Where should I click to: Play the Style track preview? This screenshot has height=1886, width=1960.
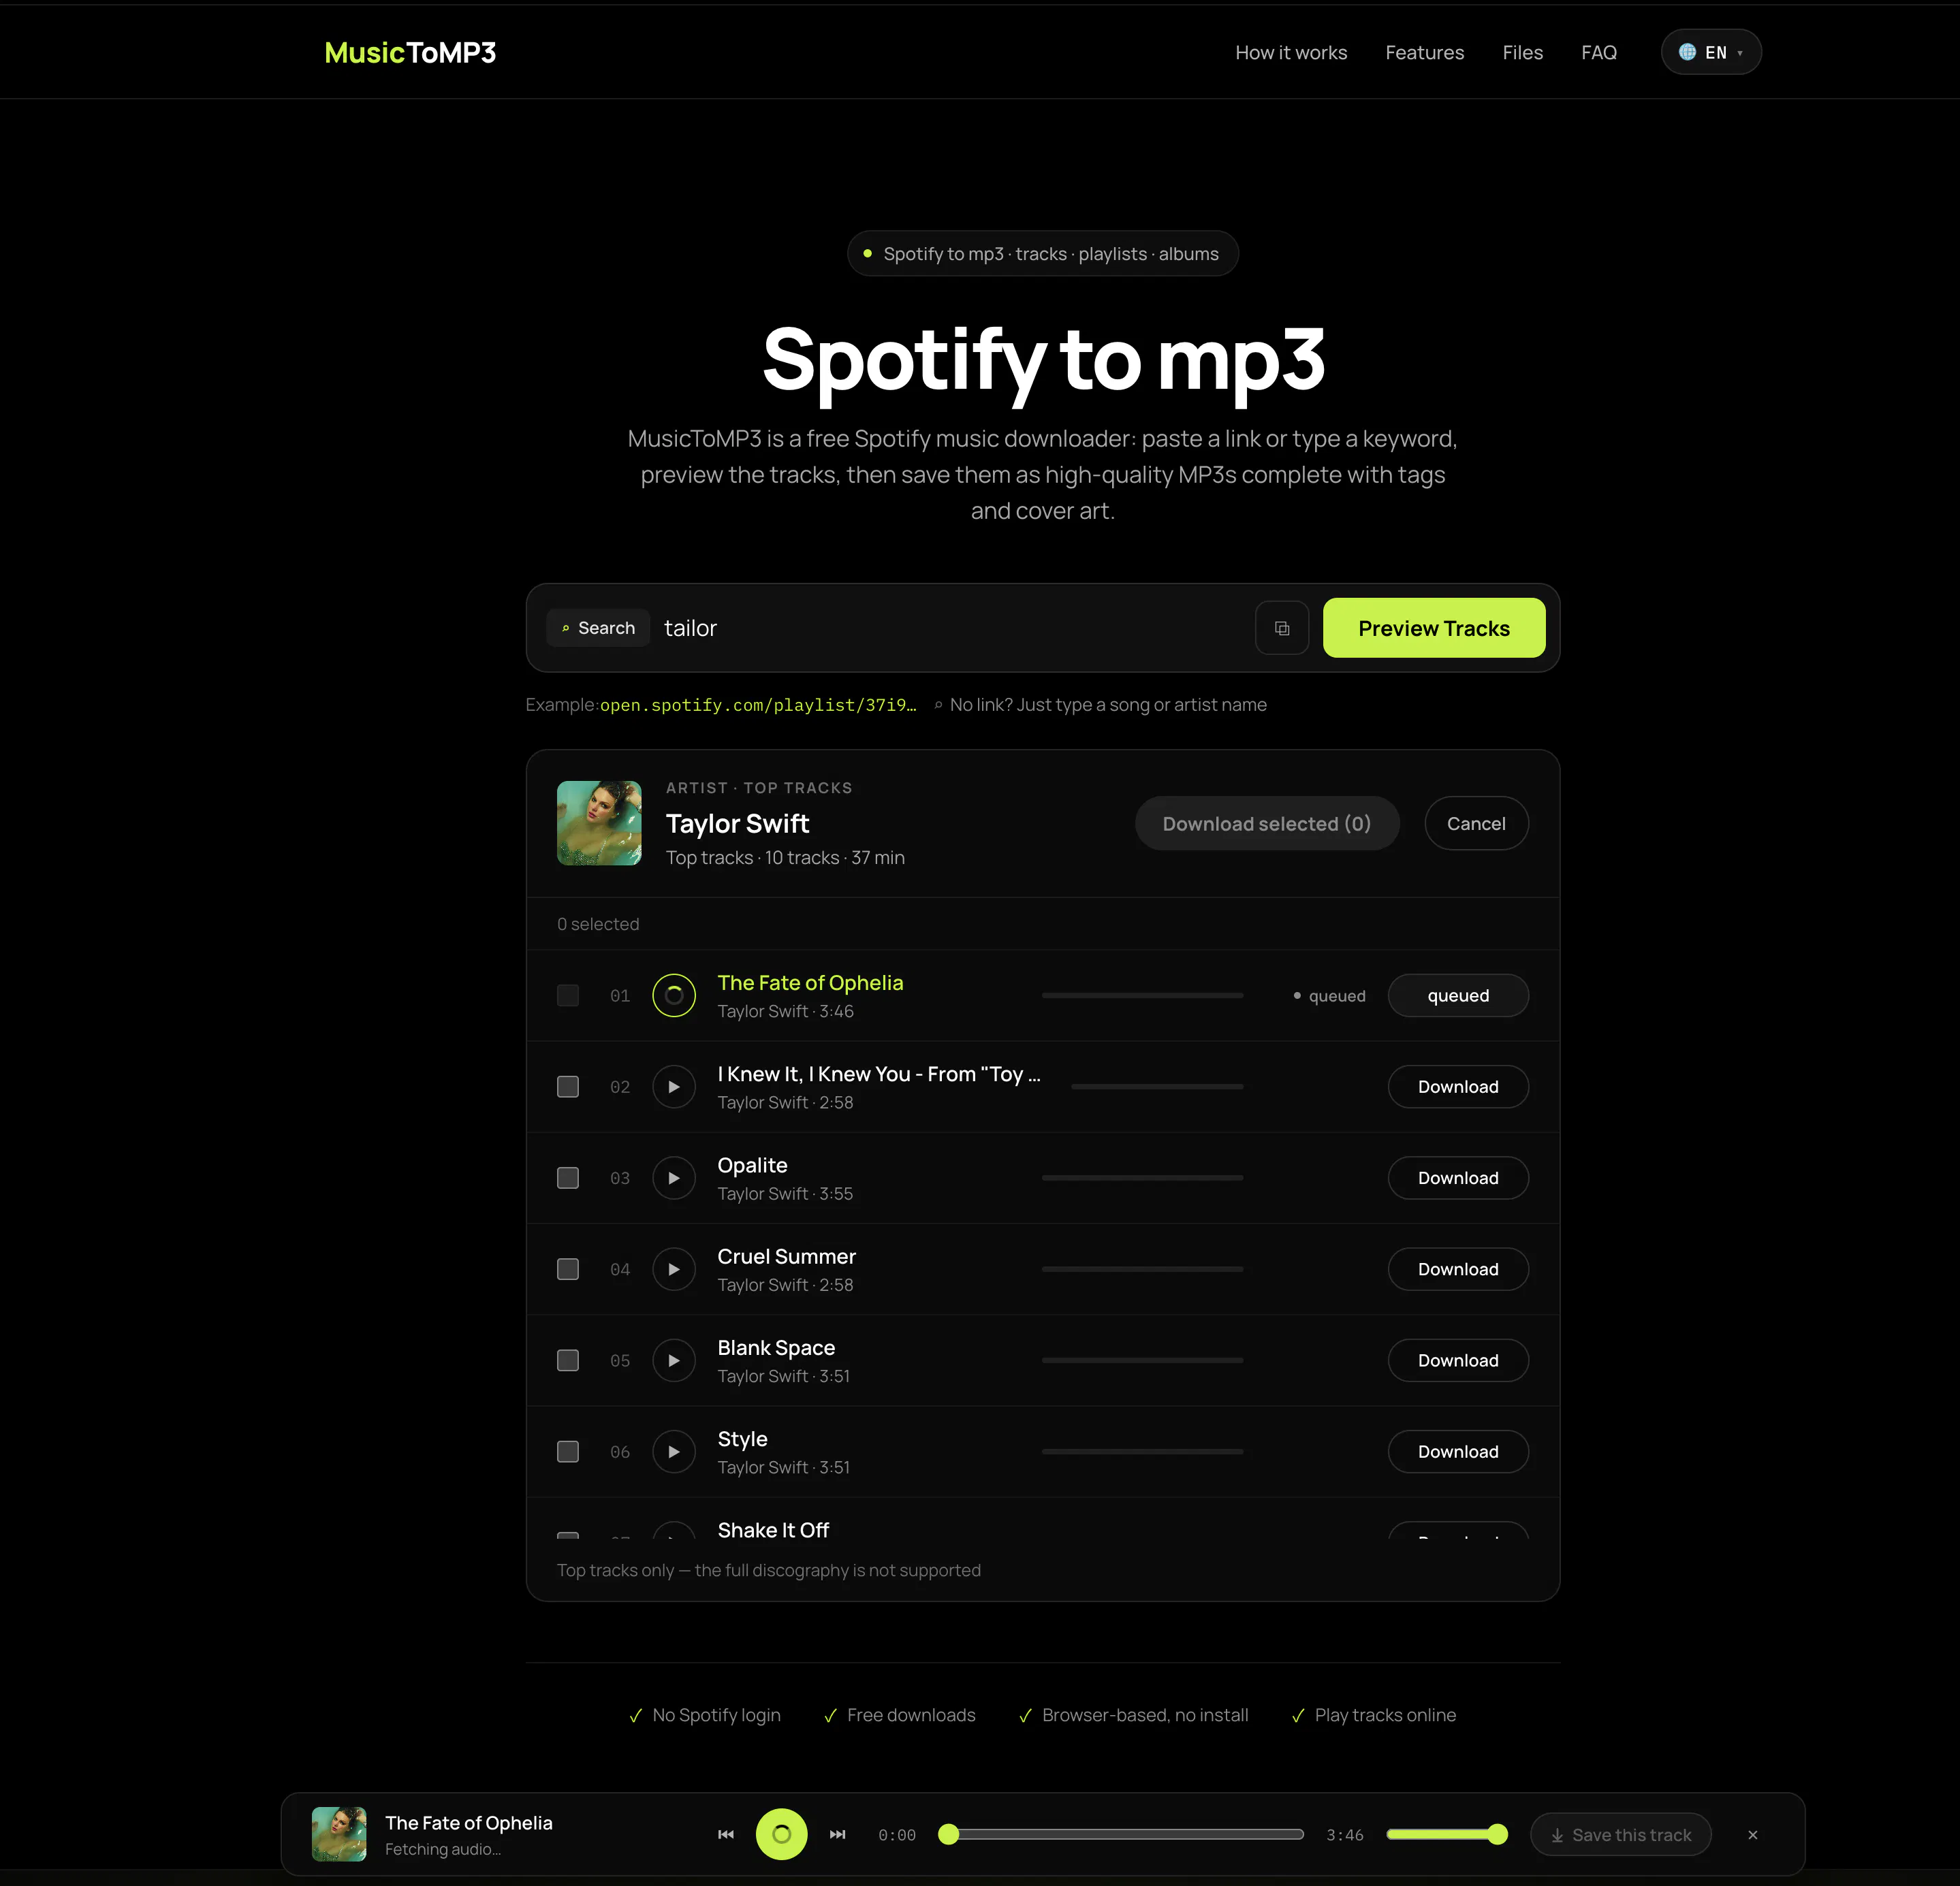[x=674, y=1451]
